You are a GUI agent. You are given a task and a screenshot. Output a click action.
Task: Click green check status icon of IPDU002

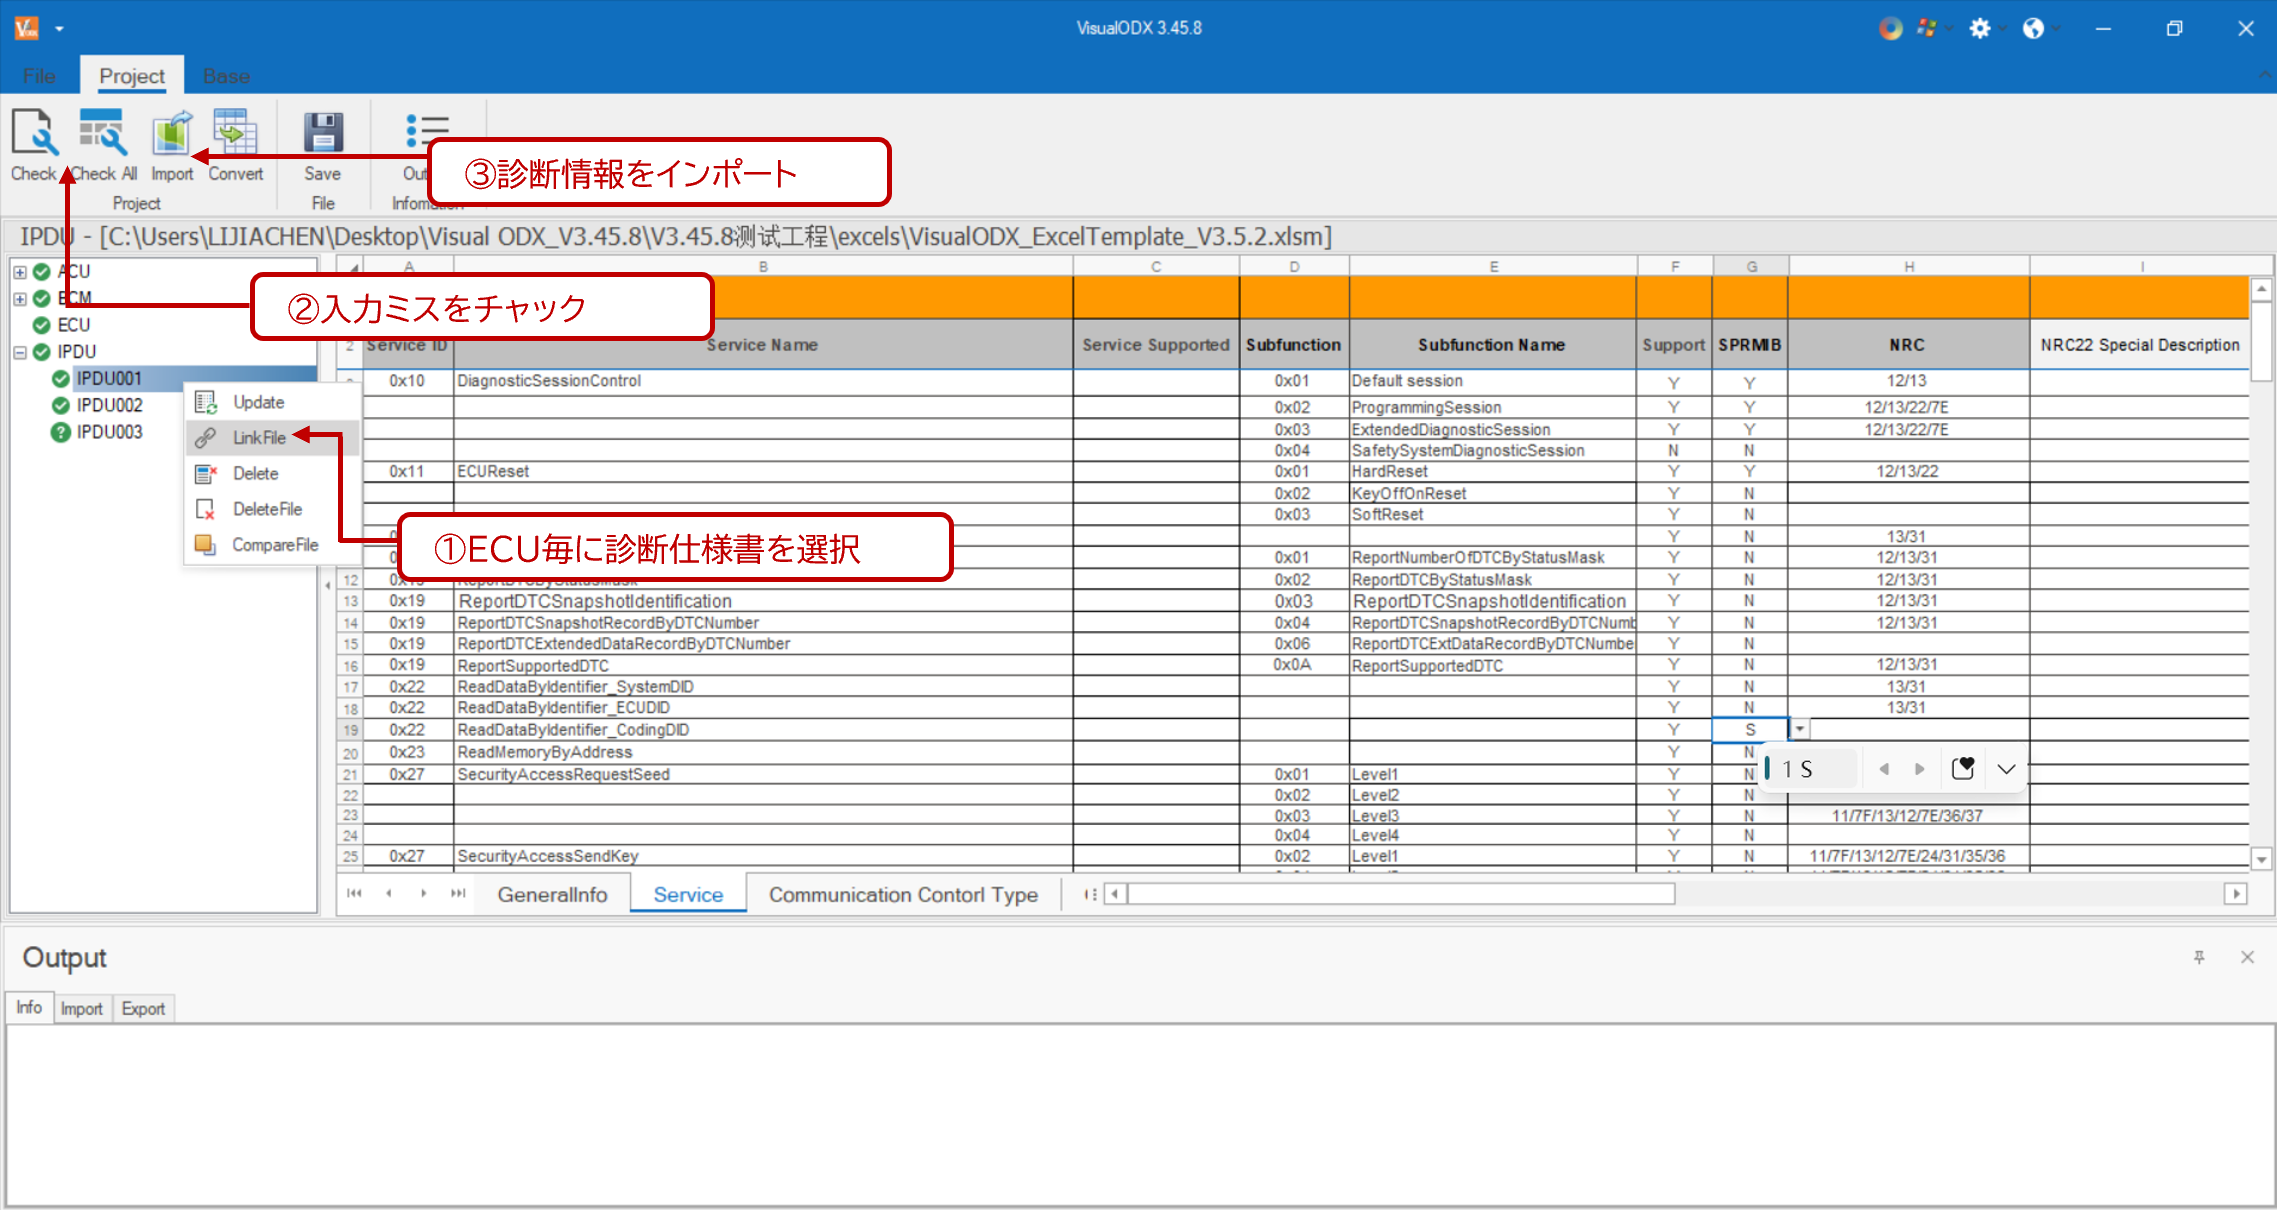coord(60,405)
